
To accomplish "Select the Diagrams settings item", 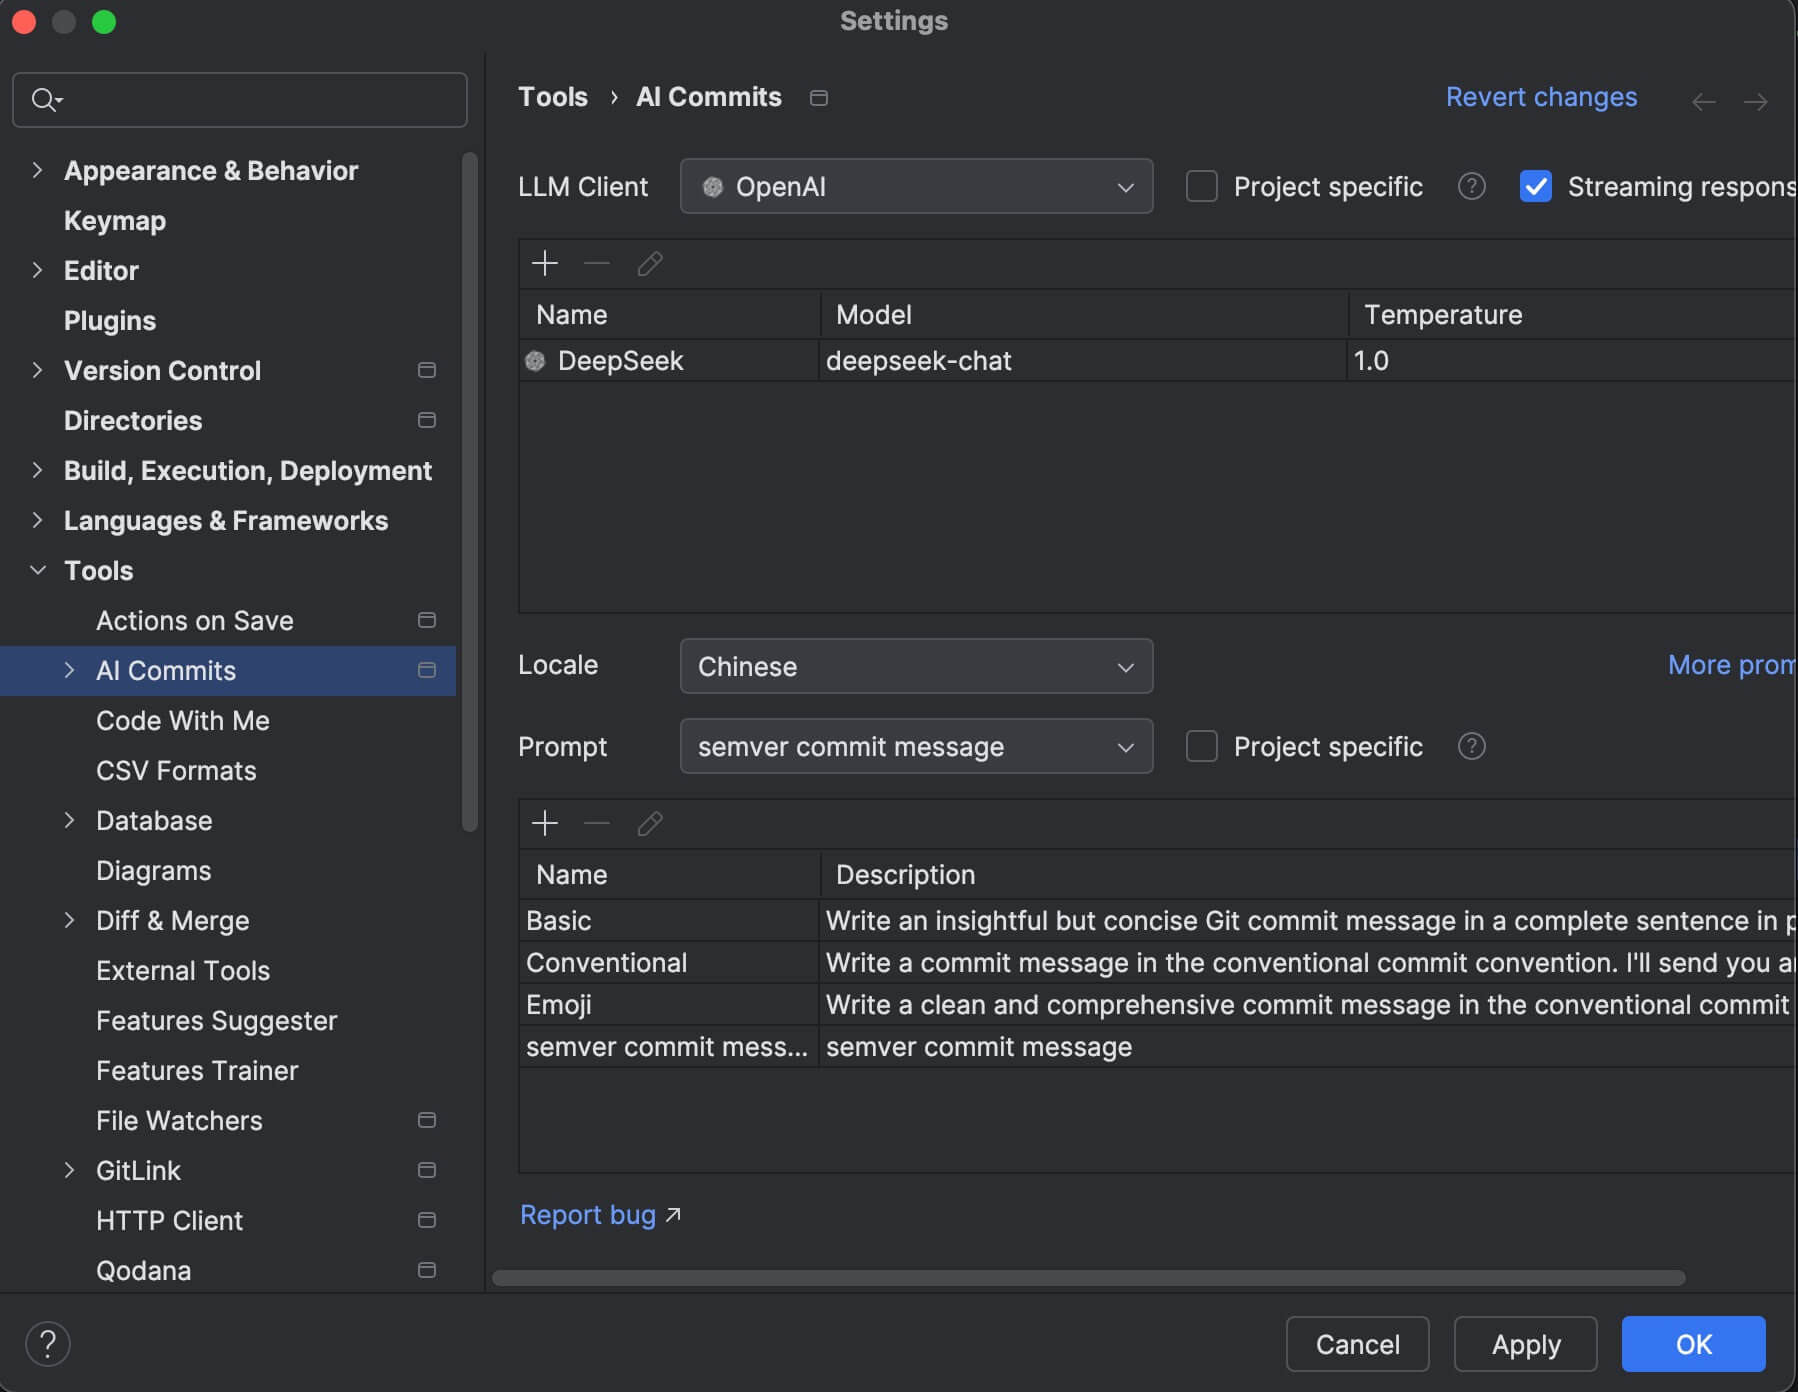I will pos(154,871).
